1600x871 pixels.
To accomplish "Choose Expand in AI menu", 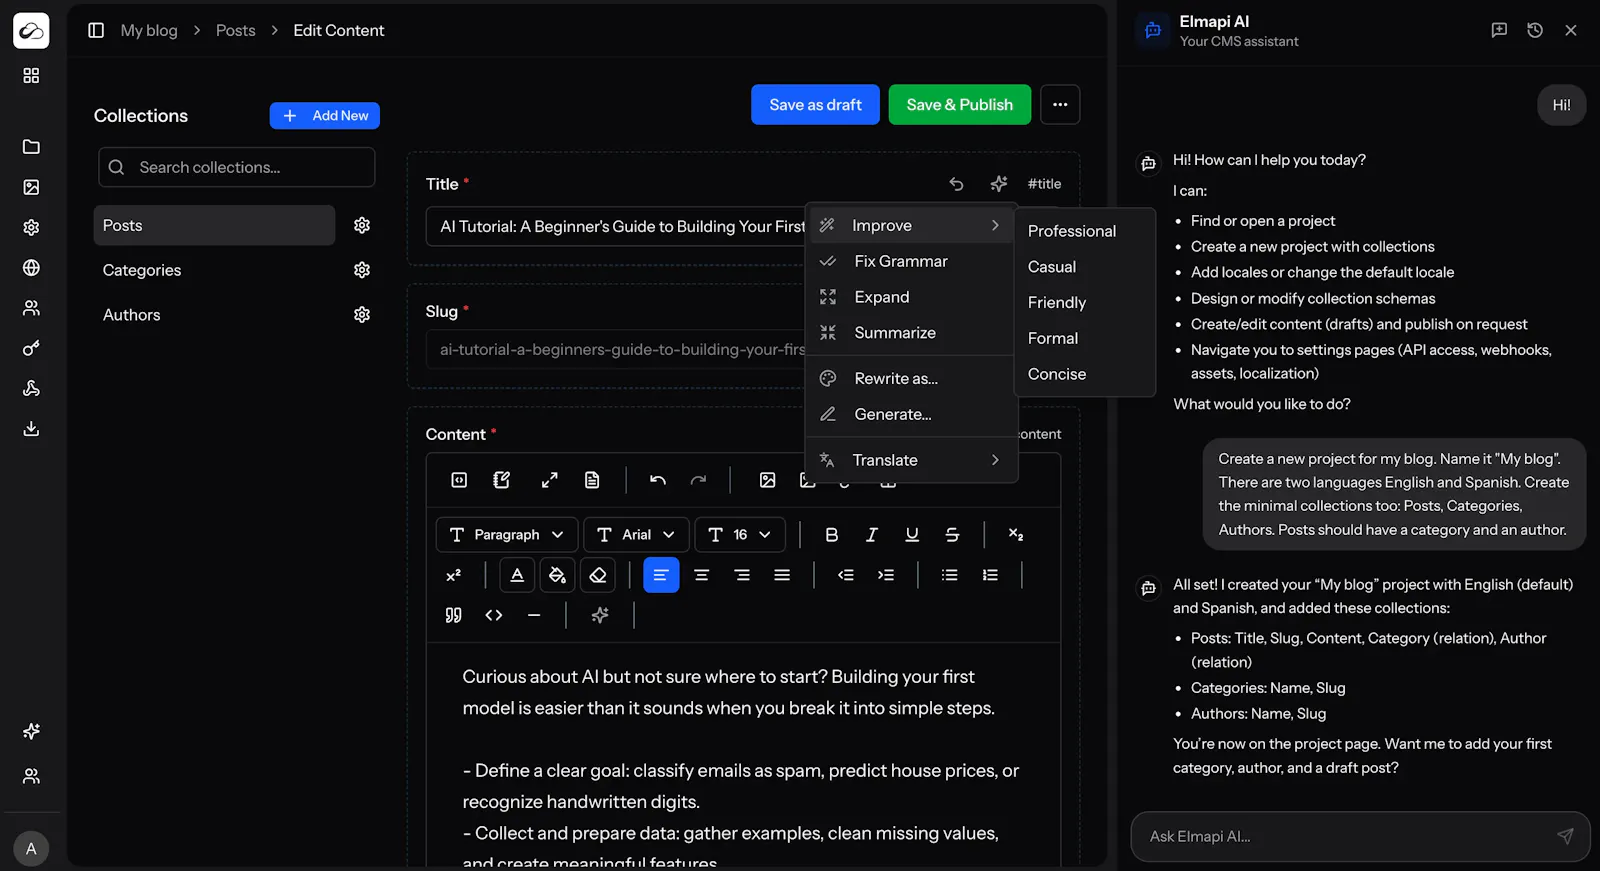I will [x=911, y=297].
